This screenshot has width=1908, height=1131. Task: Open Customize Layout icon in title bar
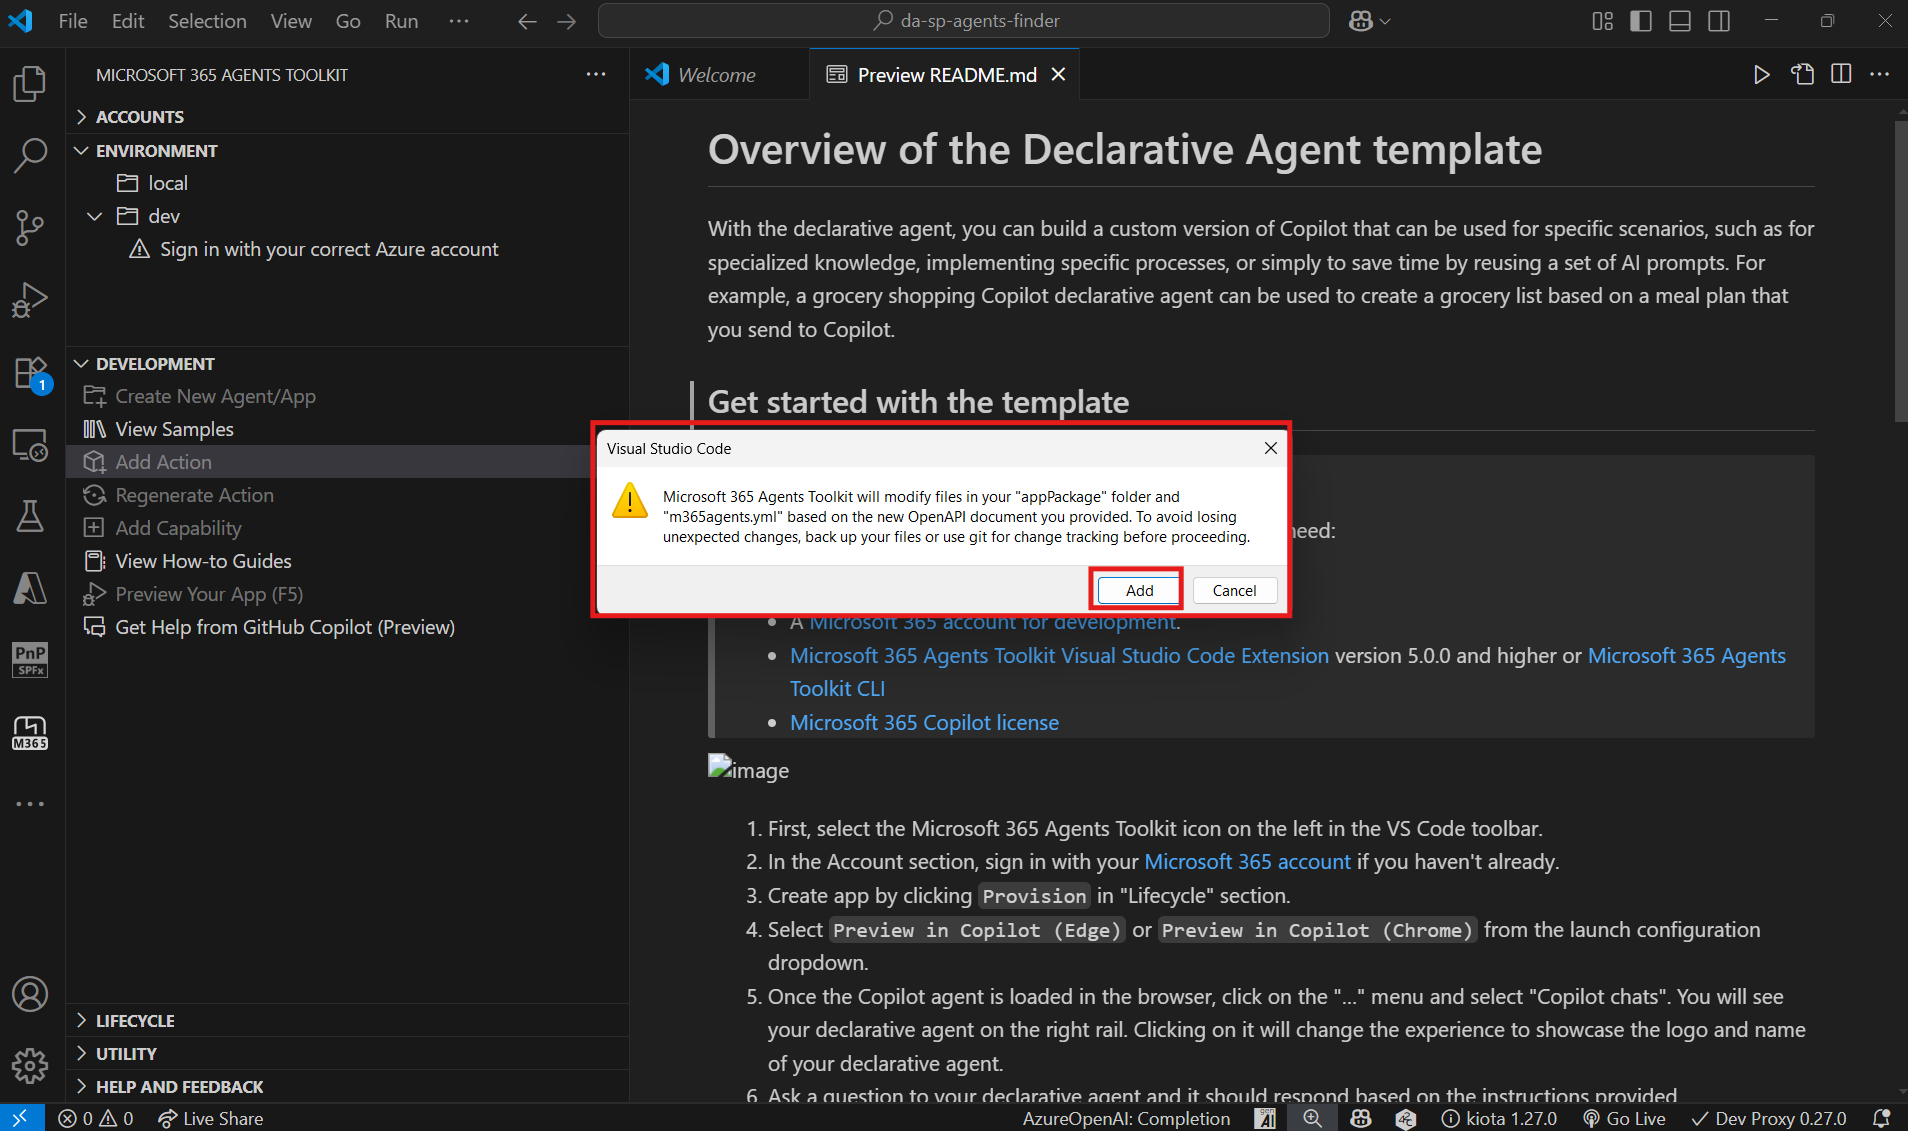point(1602,21)
